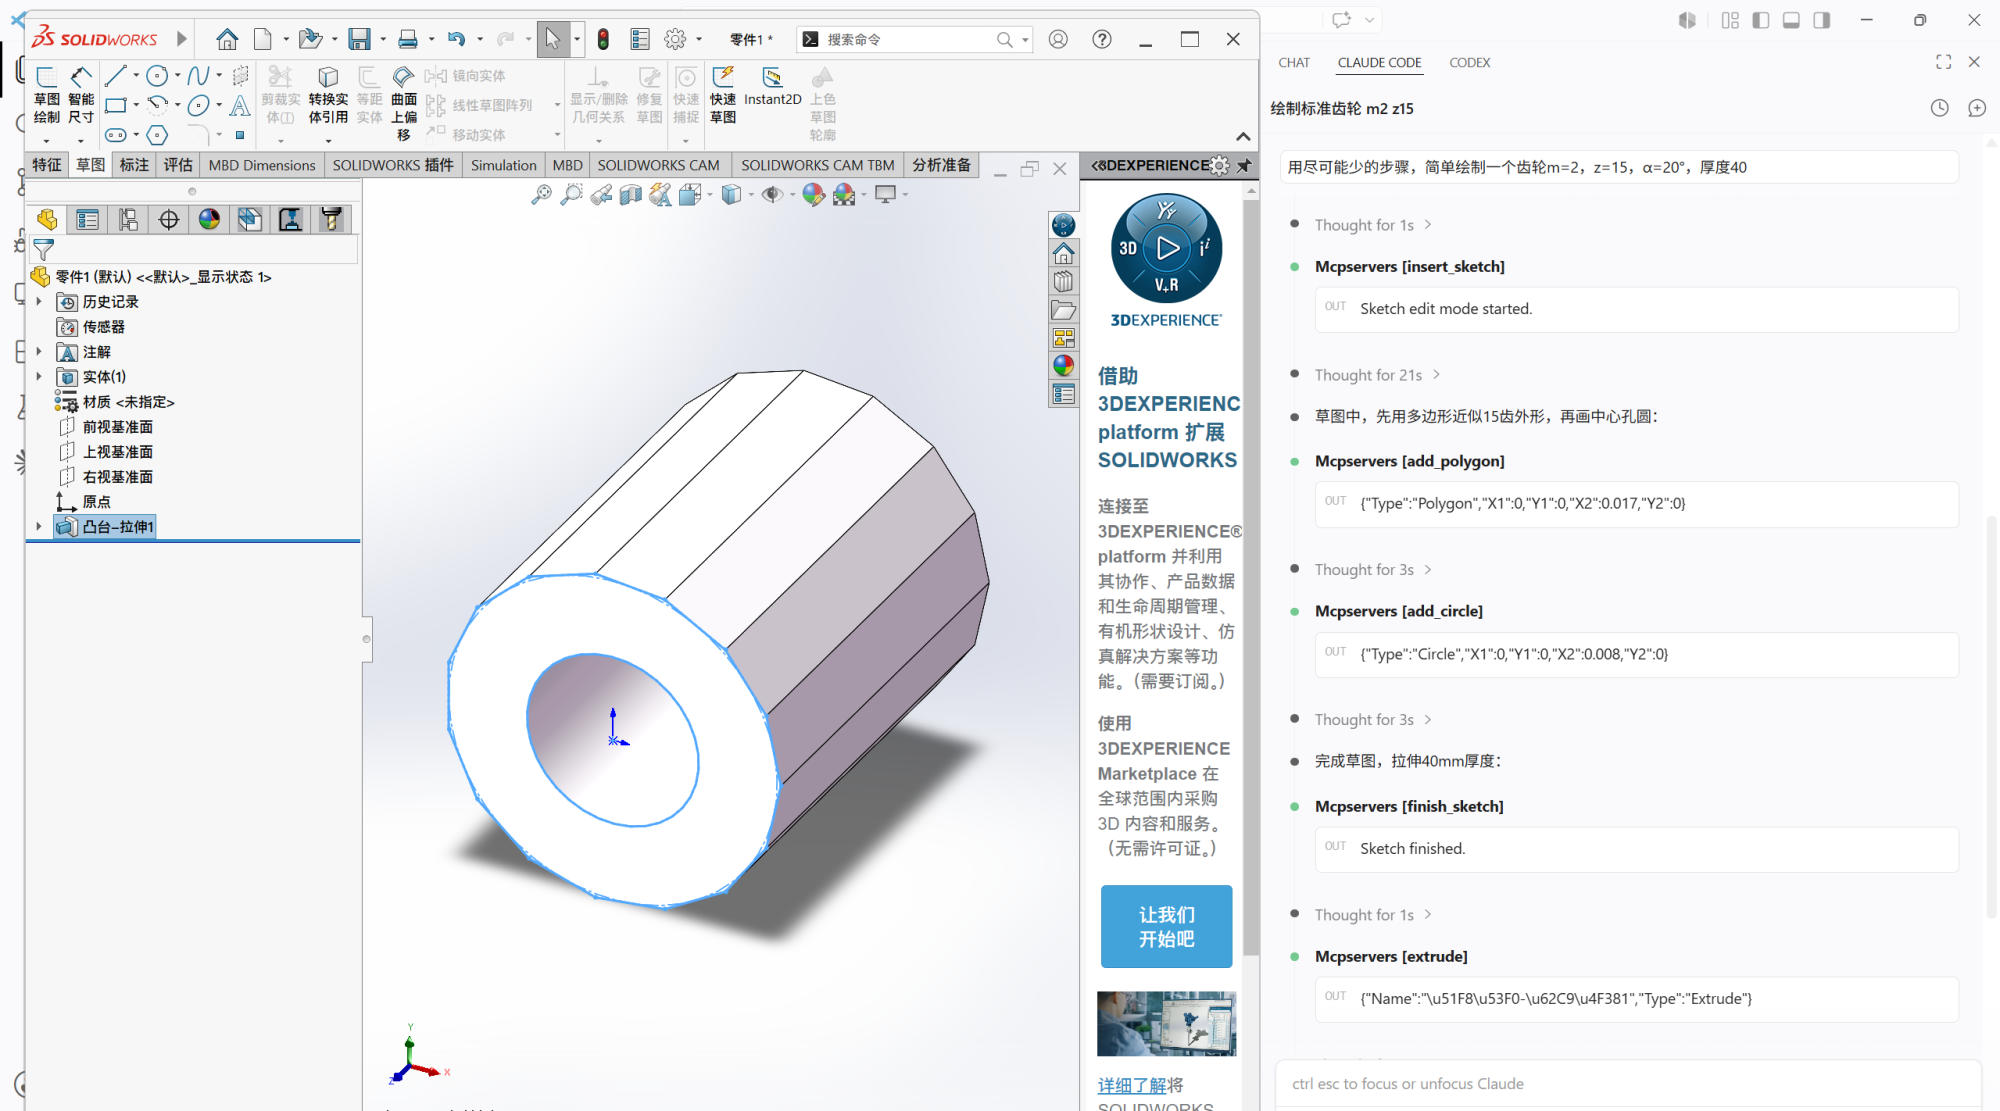Click 转换实体引用 convert entities
Screen dimensions: 2000x1111
pos(328,96)
